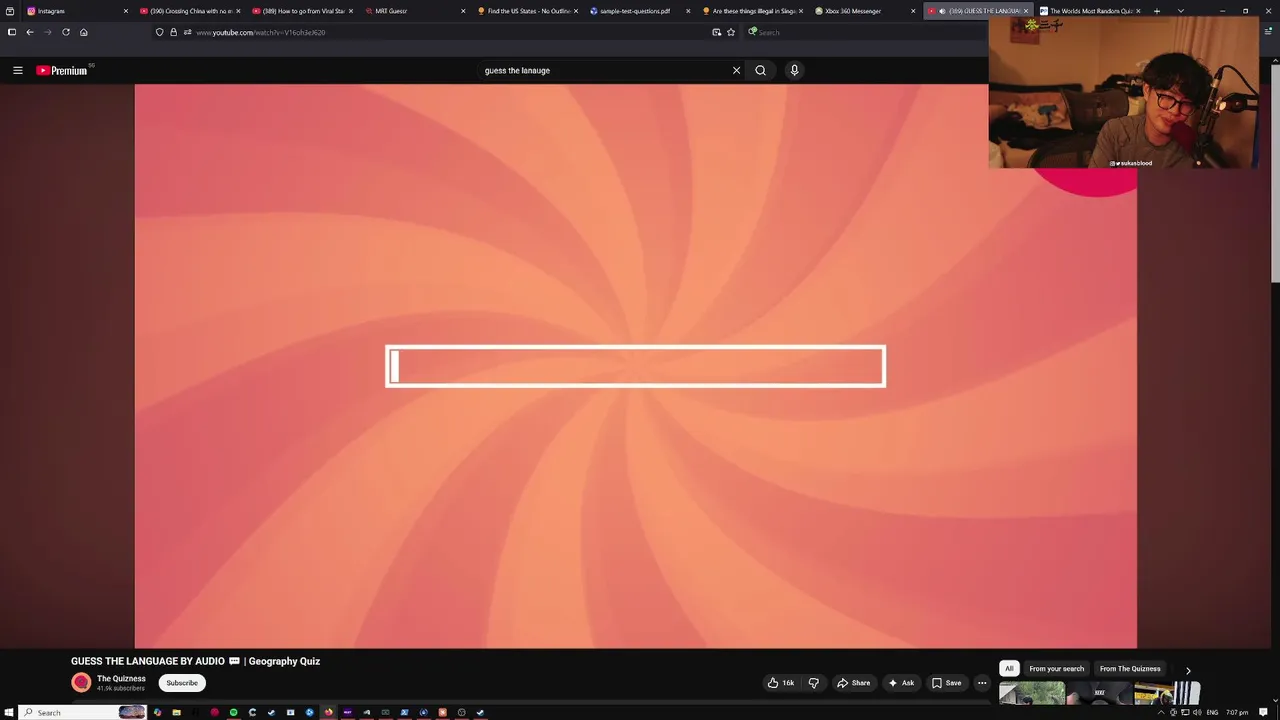This screenshot has height=720, width=1280.
Task: Open Spotify from the taskbar
Action: (233, 712)
